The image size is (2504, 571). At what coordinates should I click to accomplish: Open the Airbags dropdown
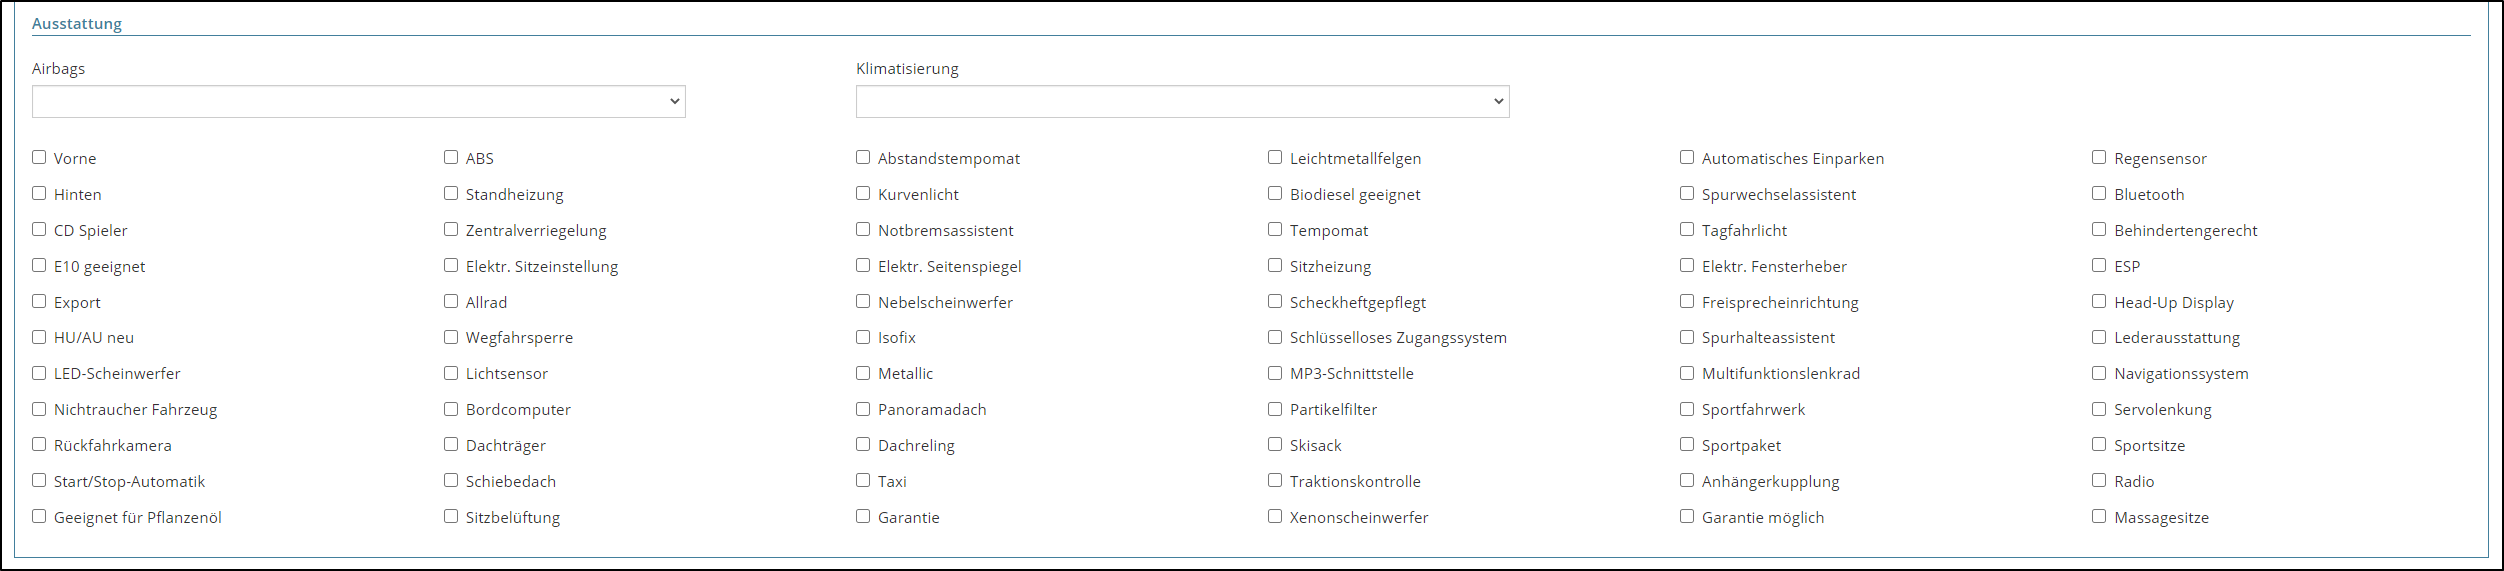(x=358, y=101)
